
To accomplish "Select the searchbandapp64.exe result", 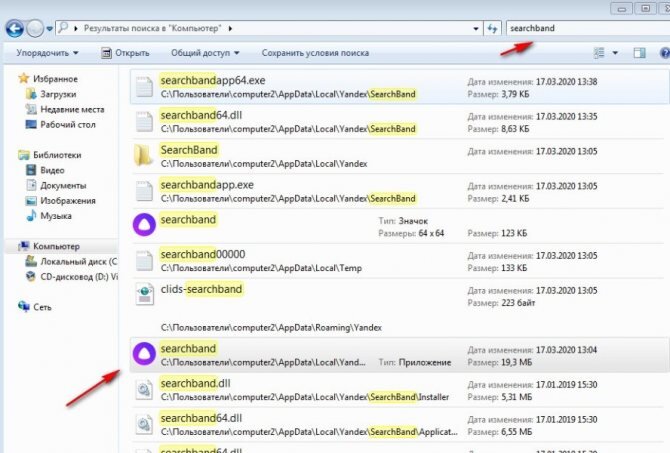I will [x=400, y=87].
